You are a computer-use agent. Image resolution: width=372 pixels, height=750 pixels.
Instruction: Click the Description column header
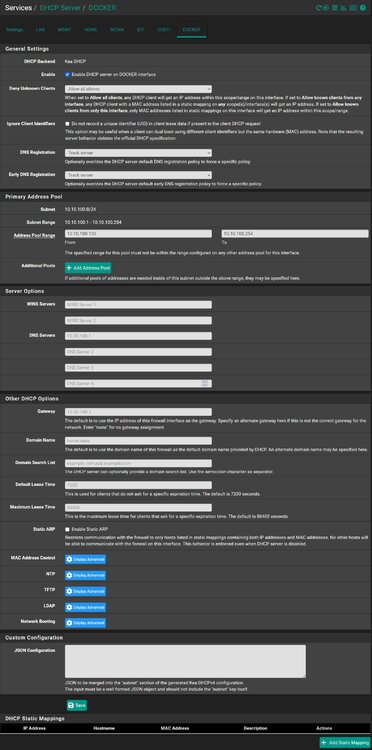click(x=255, y=728)
